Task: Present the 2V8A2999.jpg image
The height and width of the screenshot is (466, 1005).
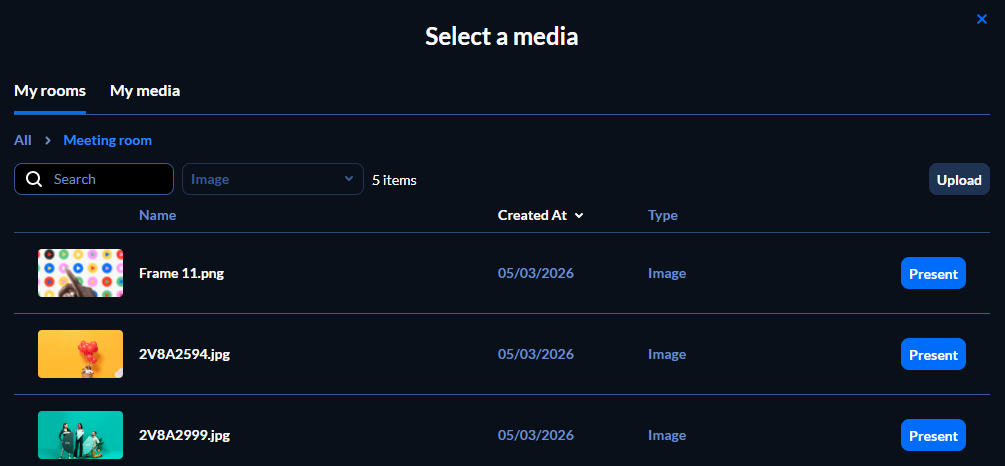Action: (932, 435)
